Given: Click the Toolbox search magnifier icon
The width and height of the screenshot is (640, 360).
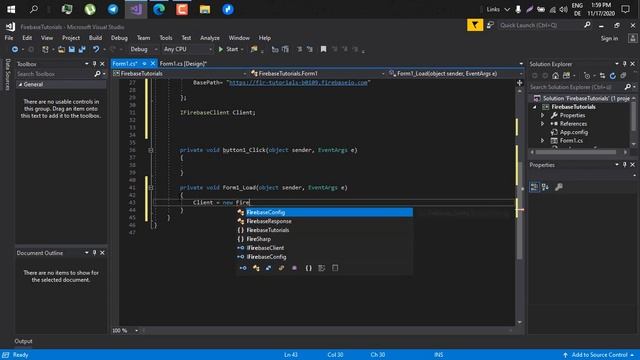Looking at the screenshot, I should [x=97, y=74].
